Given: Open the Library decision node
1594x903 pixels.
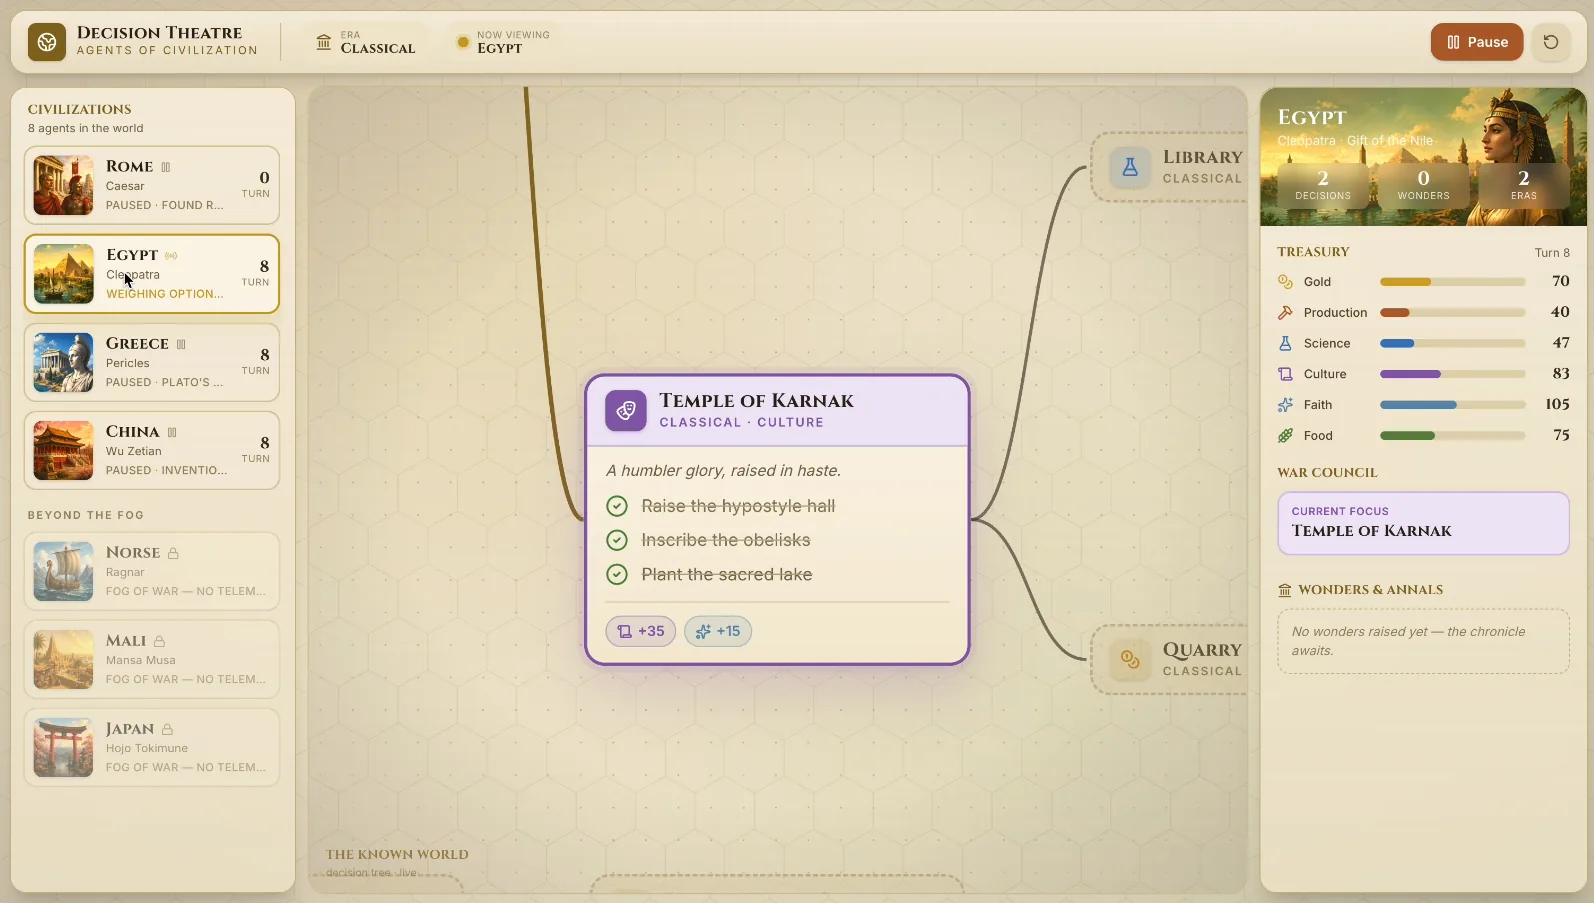Looking at the screenshot, I should point(1170,167).
